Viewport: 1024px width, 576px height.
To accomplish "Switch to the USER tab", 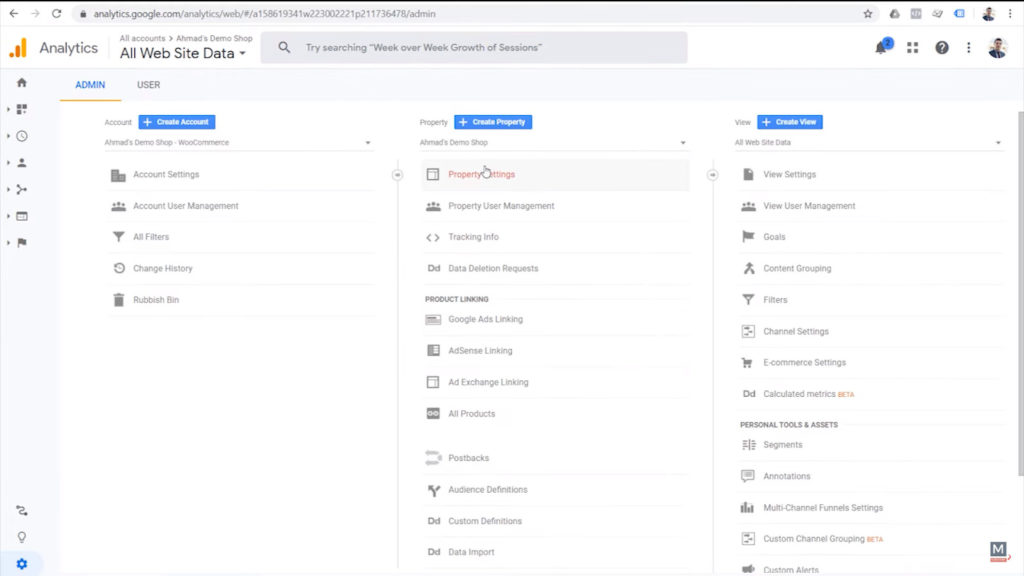I will pyautogui.click(x=148, y=85).
